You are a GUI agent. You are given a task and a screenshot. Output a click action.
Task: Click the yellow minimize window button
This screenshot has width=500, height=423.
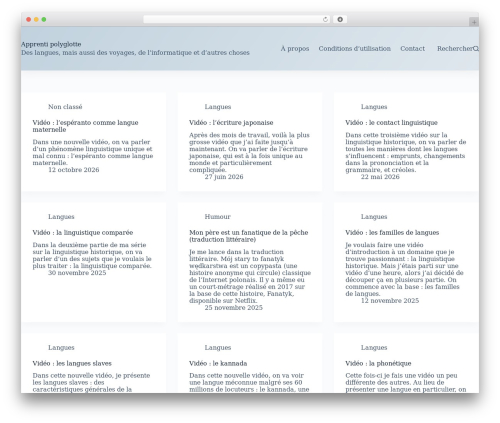click(x=36, y=20)
